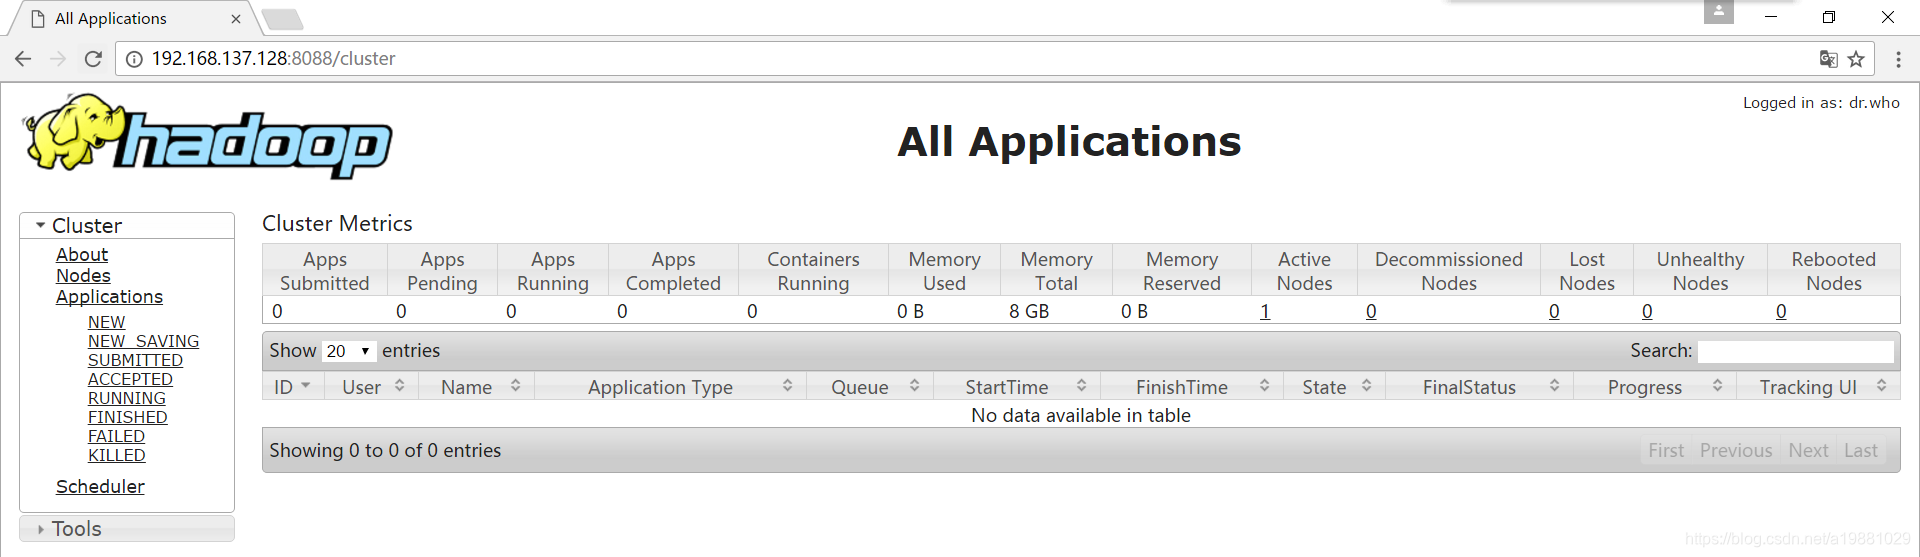Image resolution: width=1920 pixels, height=557 pixels.
Task: Sort table by ID column
Action: click(x=293, y=387)
